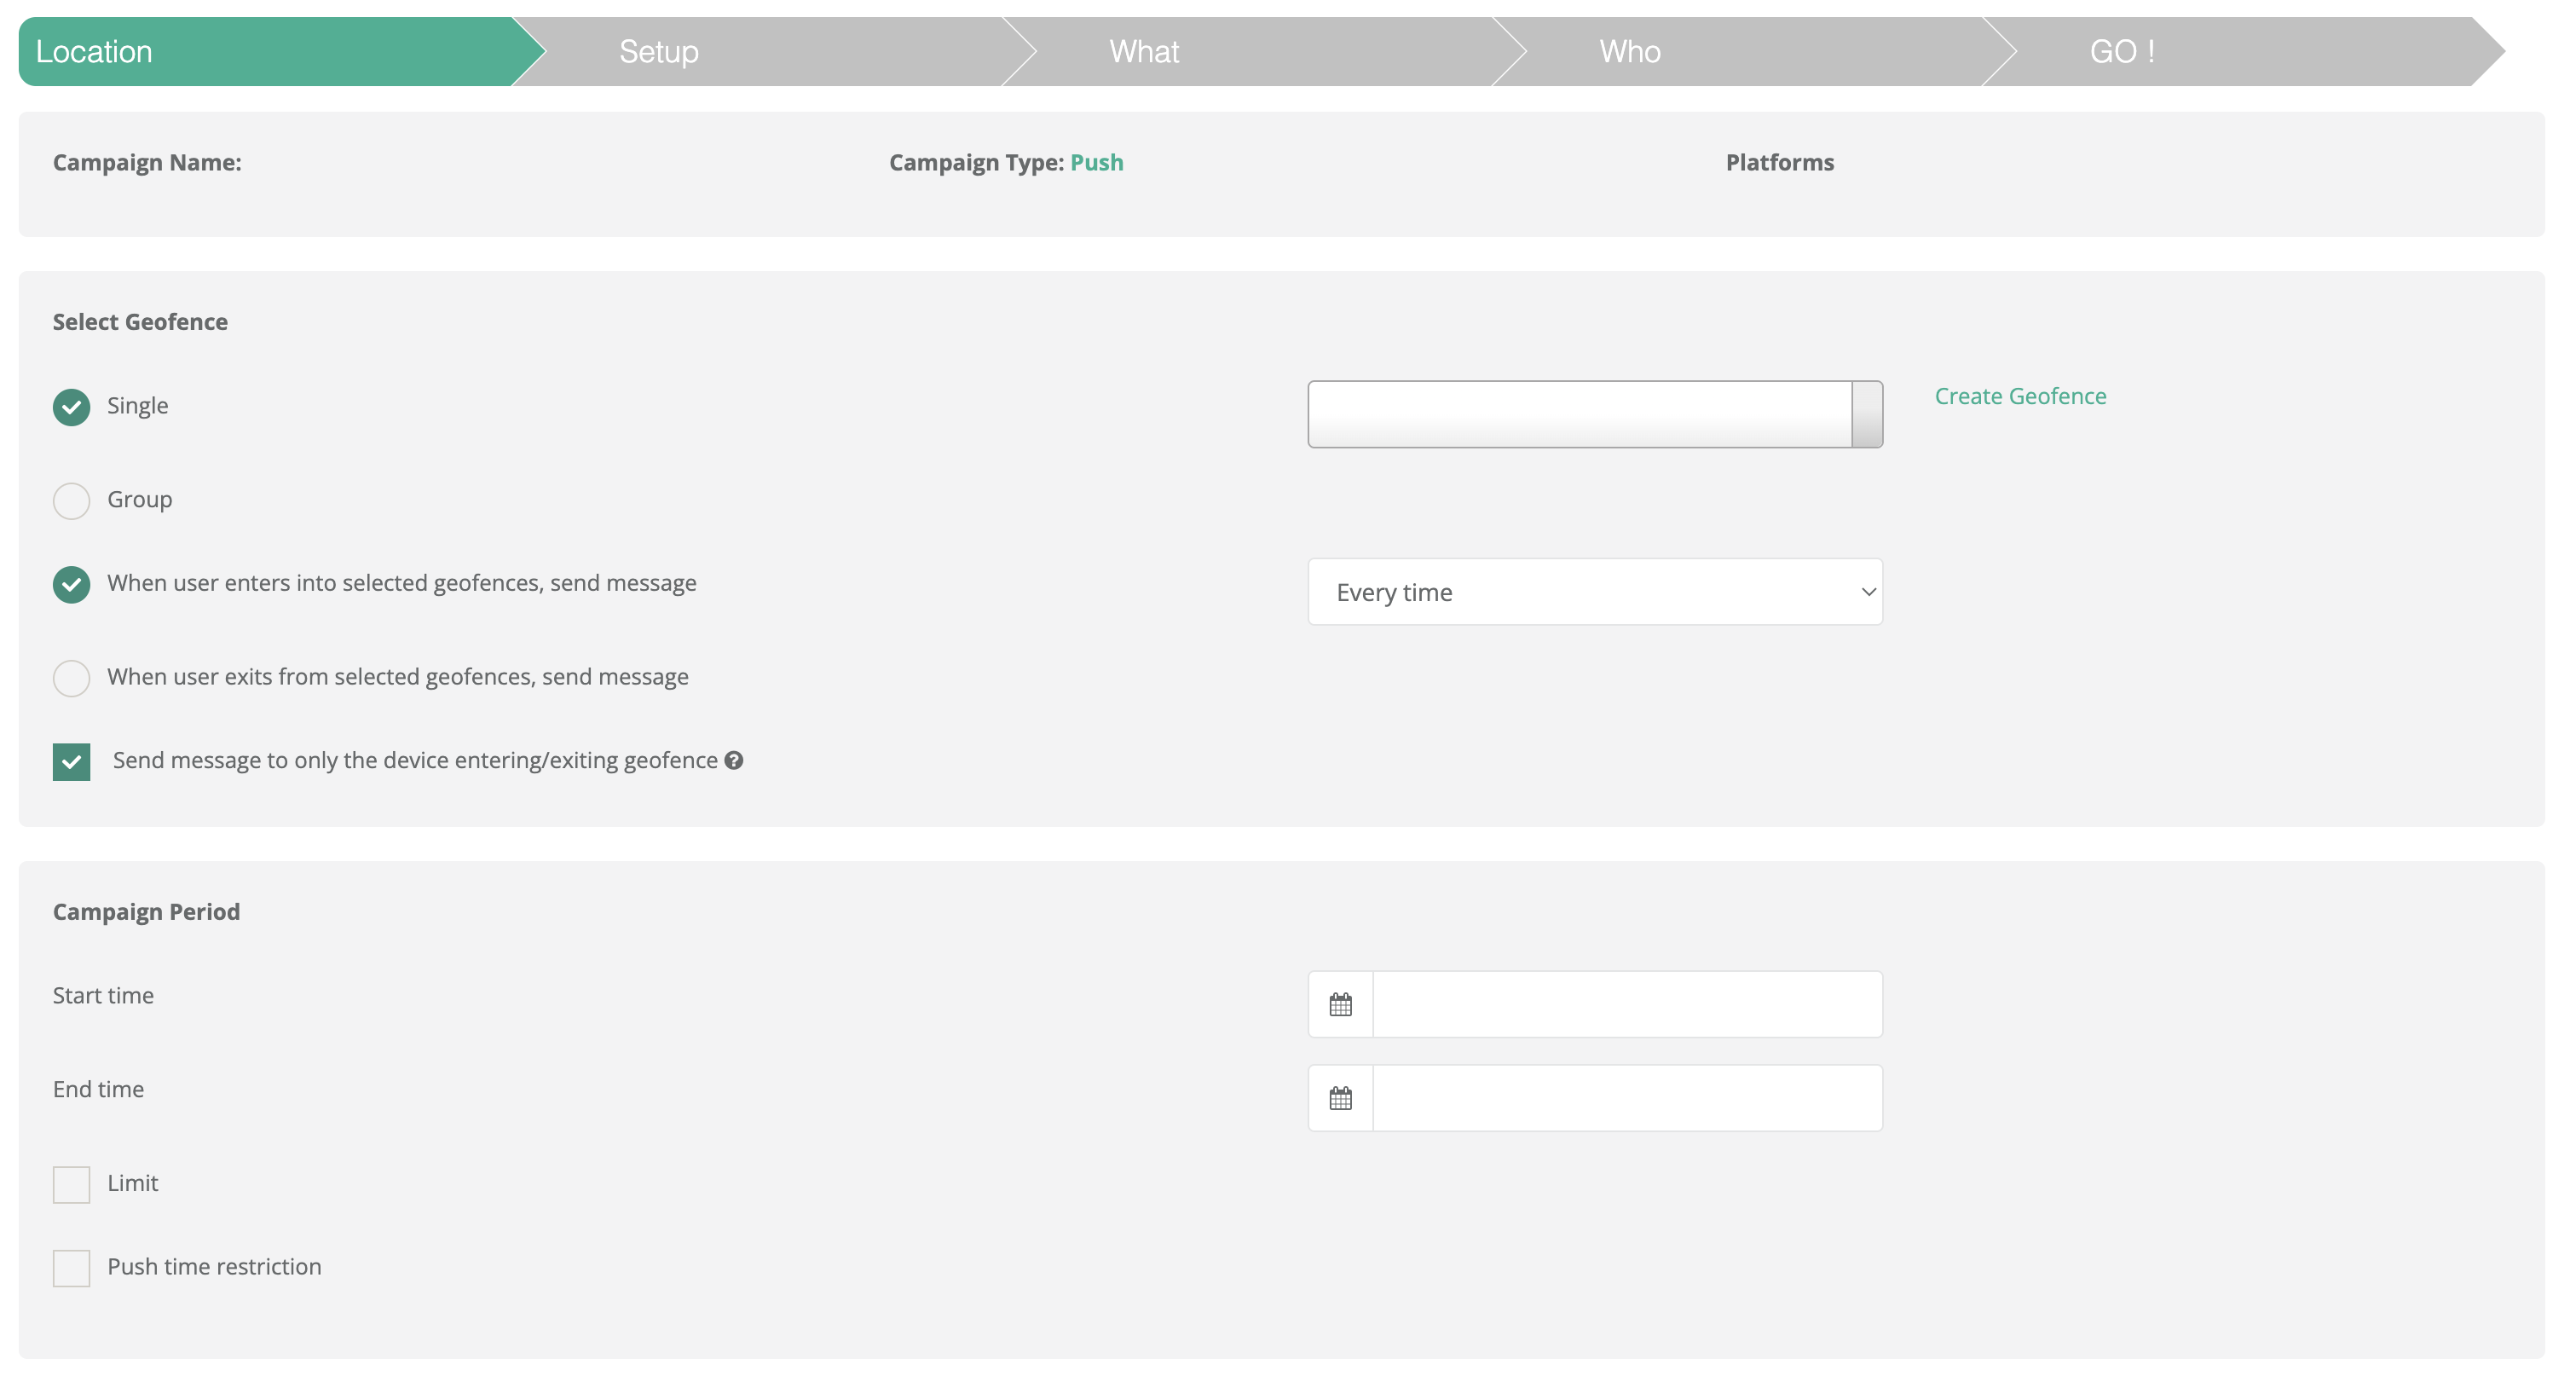This screenshot has width=2576, height=1376.
Task: Click the Start time calendar icon
Action: tap(1340, 1004)
